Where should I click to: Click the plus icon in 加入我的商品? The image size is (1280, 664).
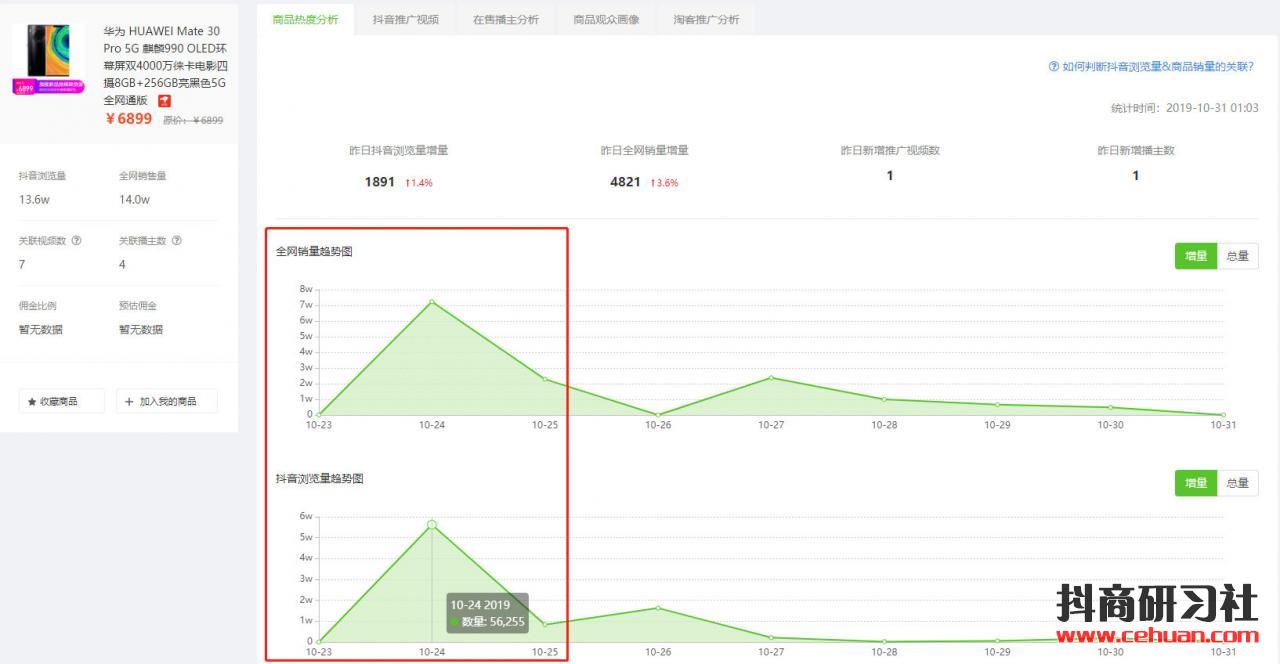click(x=129, y=401)
